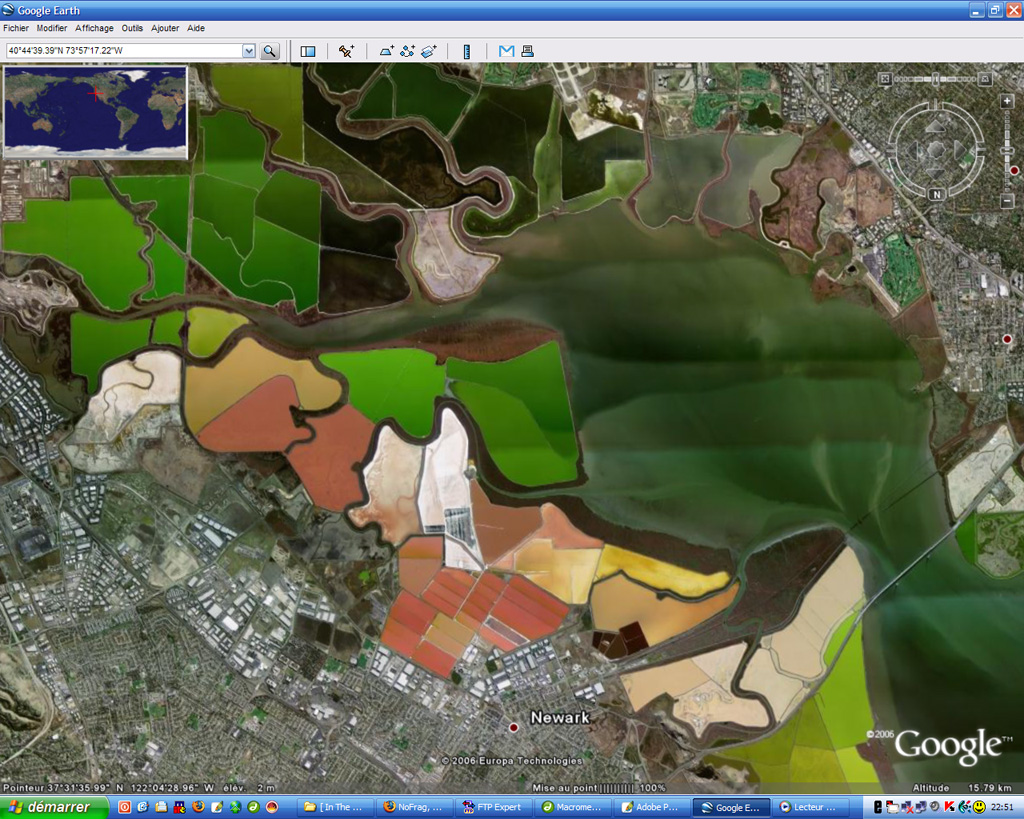This screenshot has height=819, width=1024.
Task: Click the red K tray icon
Action: 950,807
